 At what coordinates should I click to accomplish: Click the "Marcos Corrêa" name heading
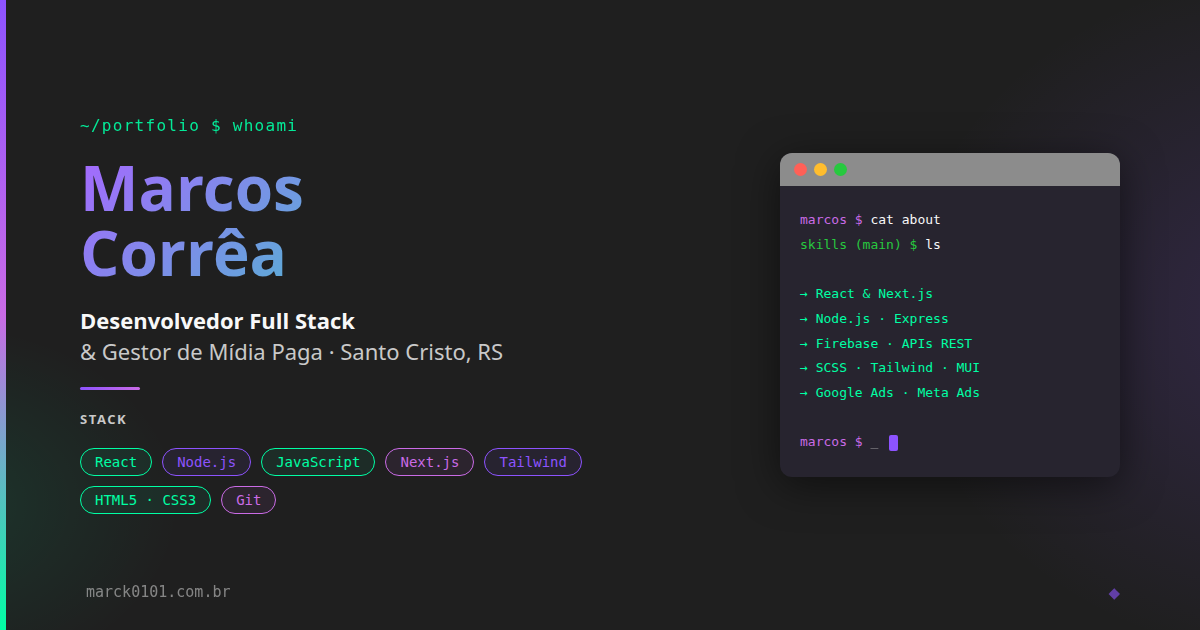pos(192,220)
